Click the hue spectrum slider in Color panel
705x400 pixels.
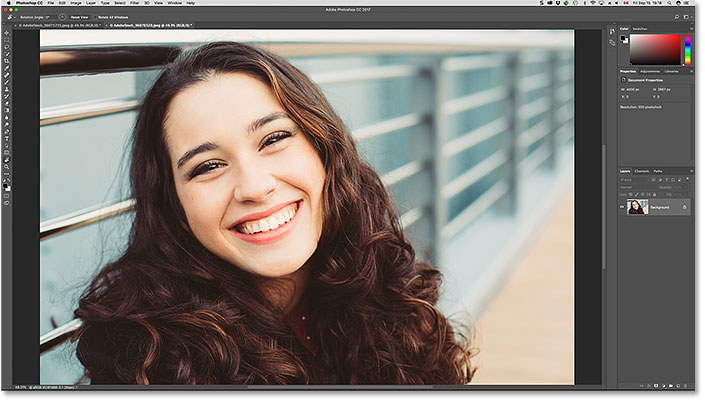click(687, 49)
